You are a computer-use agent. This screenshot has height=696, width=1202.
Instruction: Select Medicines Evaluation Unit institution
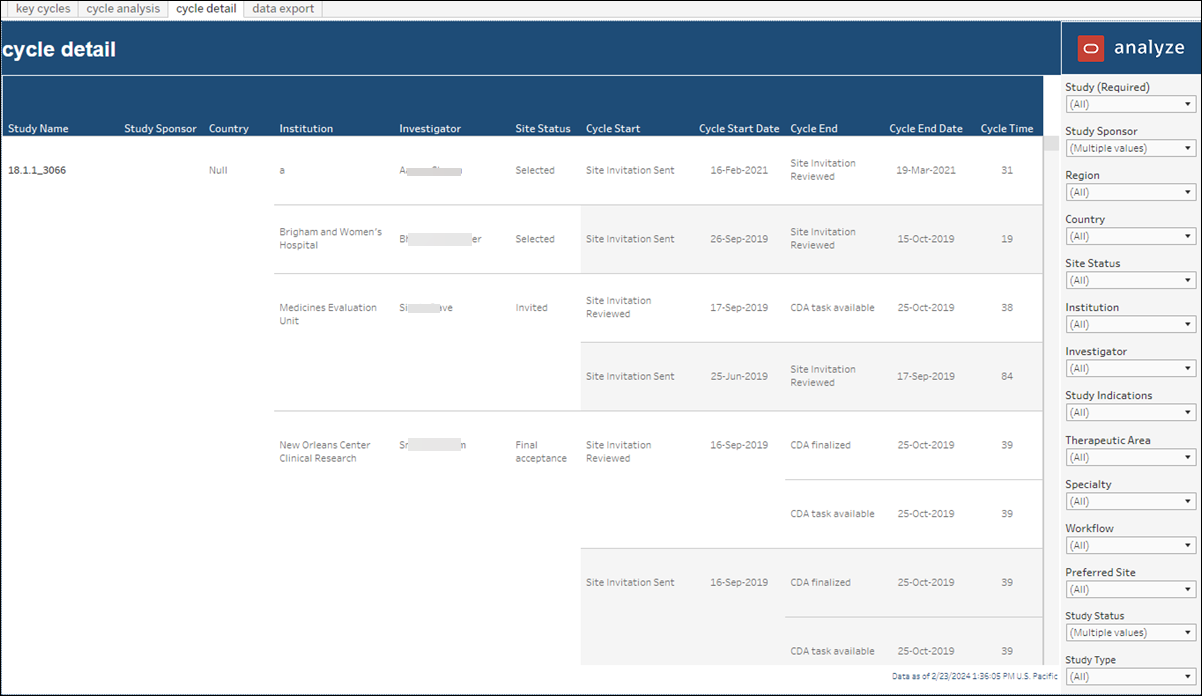(328, 314)
